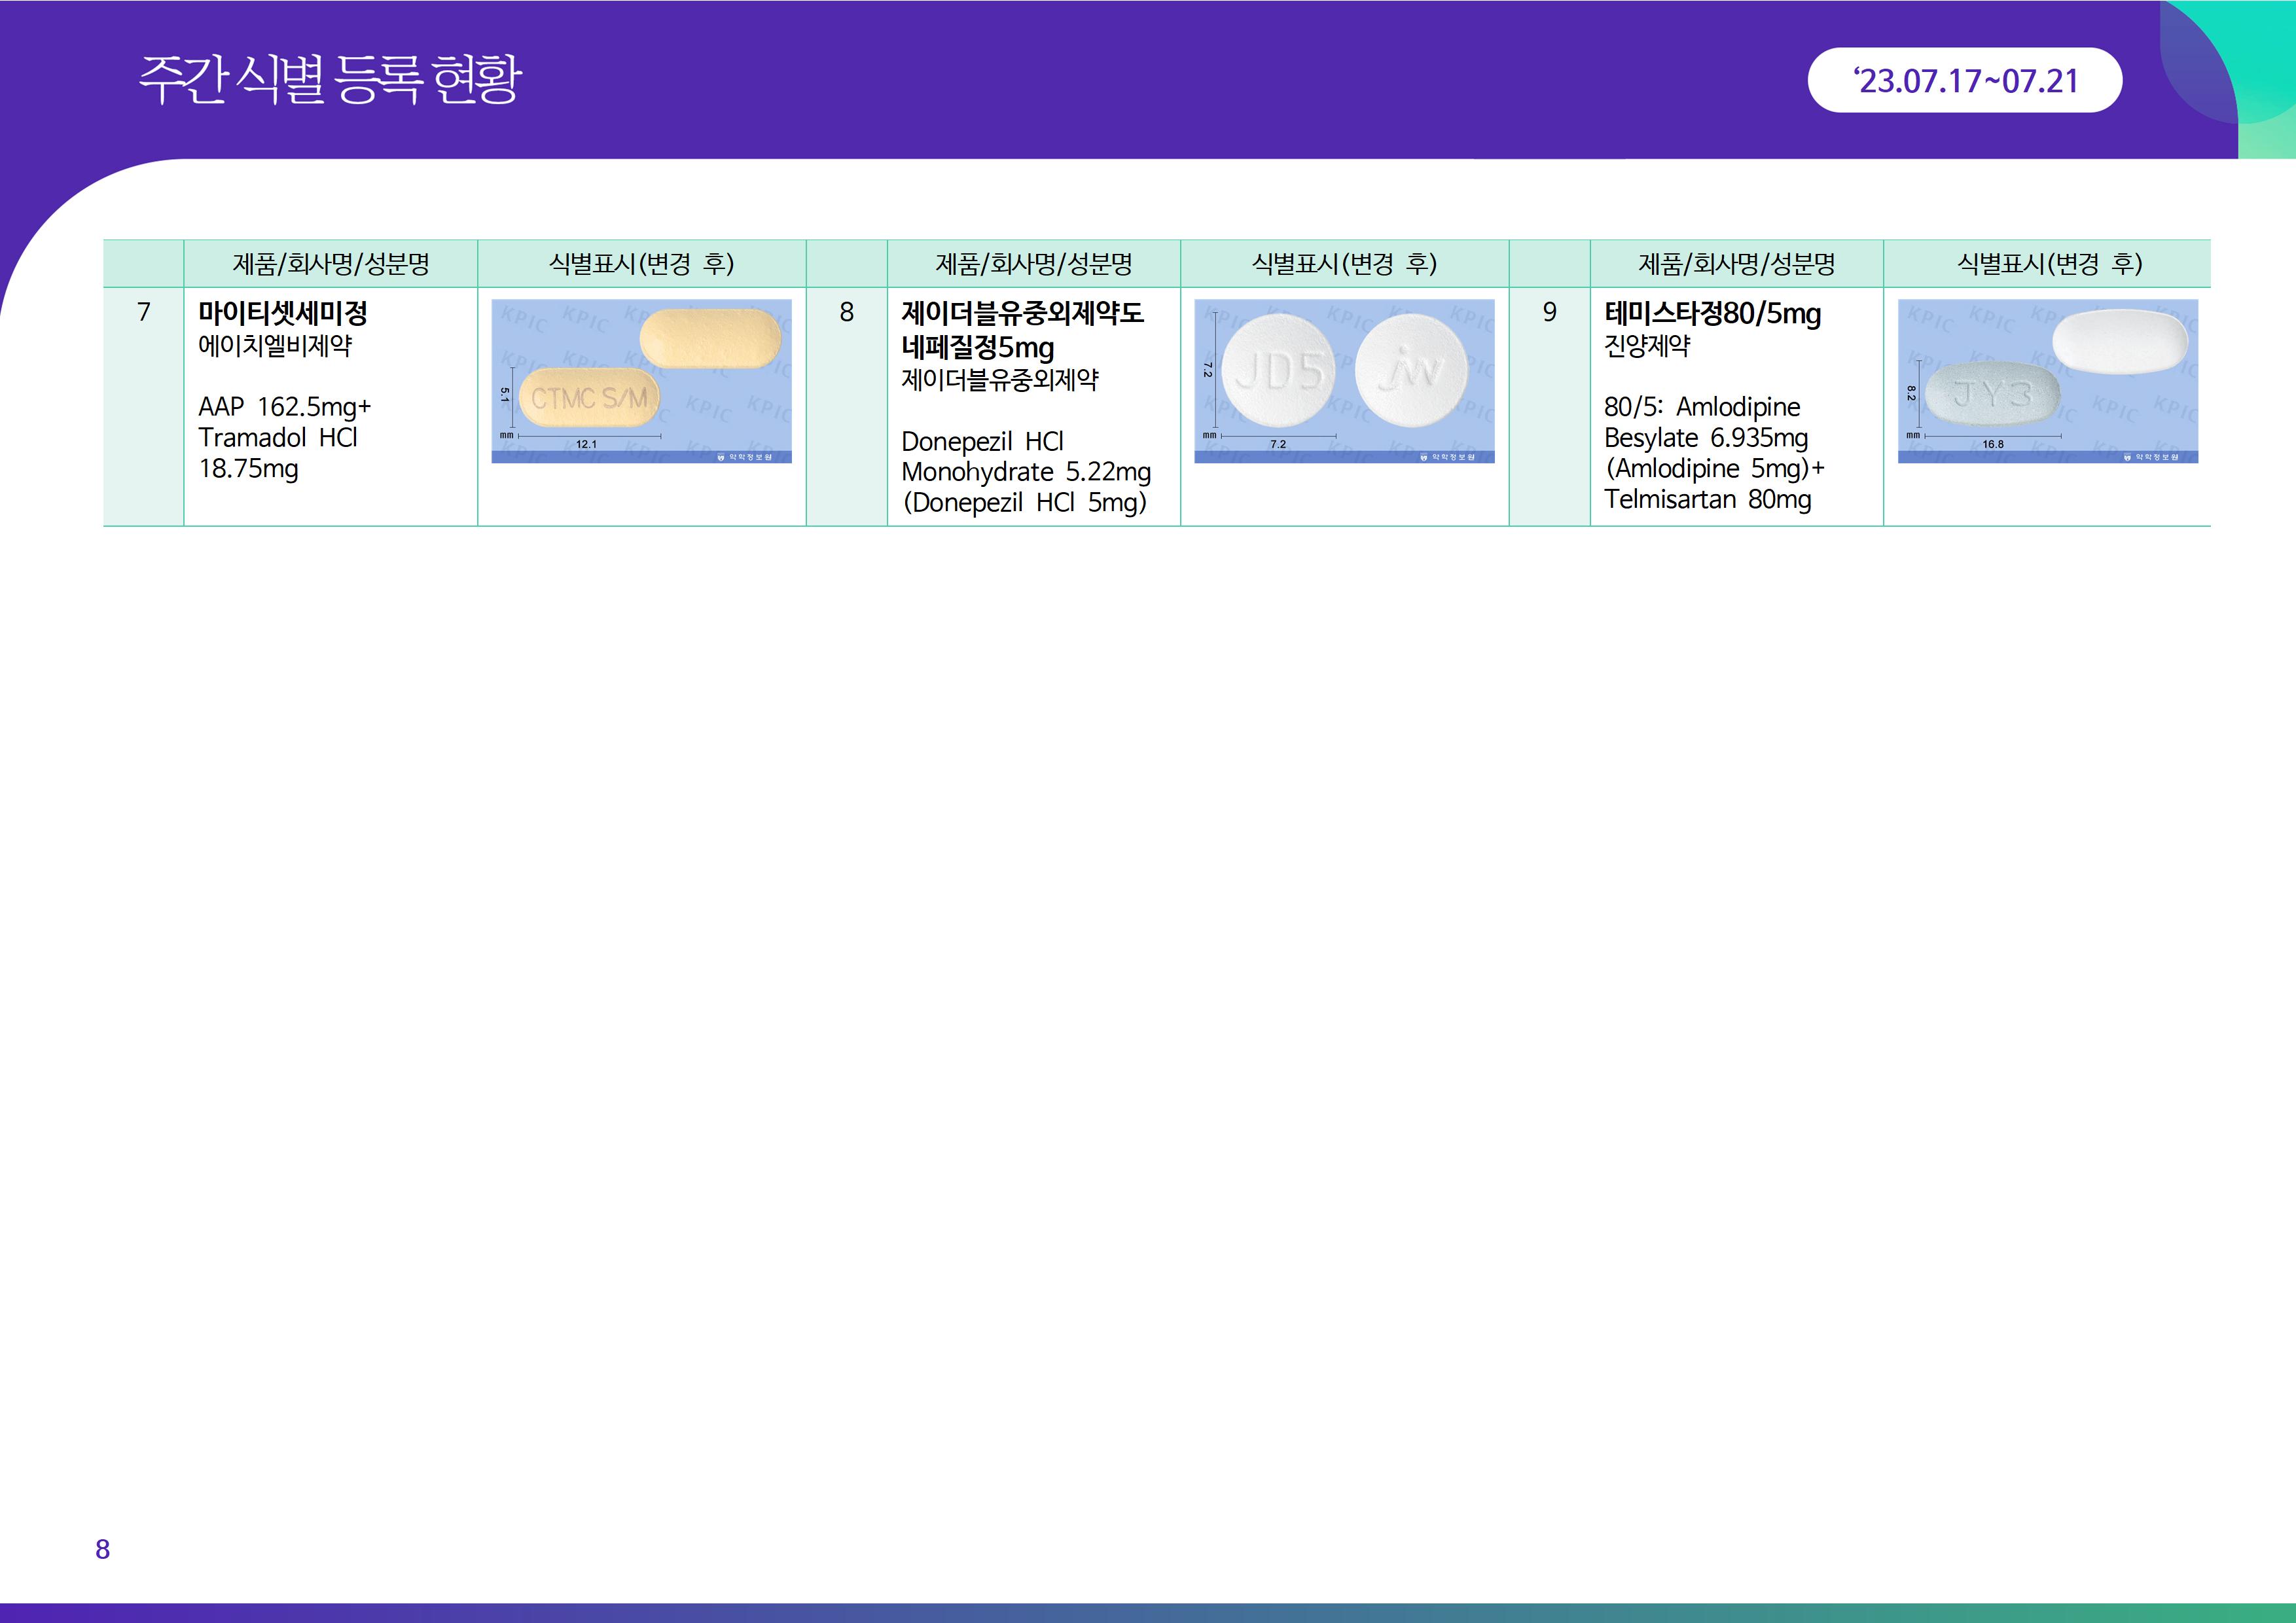2296x1623 pixels.
Task: Click company name 에이치엘비제약
Action: coord(275,346)
